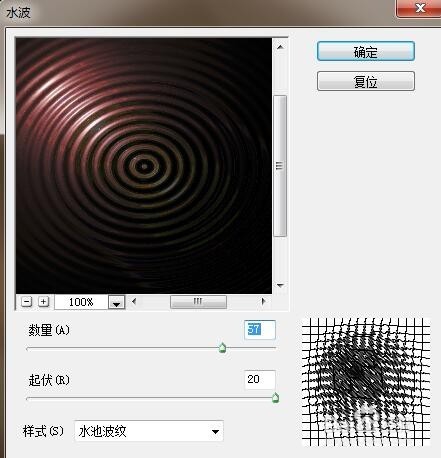Click the 起伏(R) ridges value field
Viewport: 441px width, 458px height.
(x=260, y=379)
